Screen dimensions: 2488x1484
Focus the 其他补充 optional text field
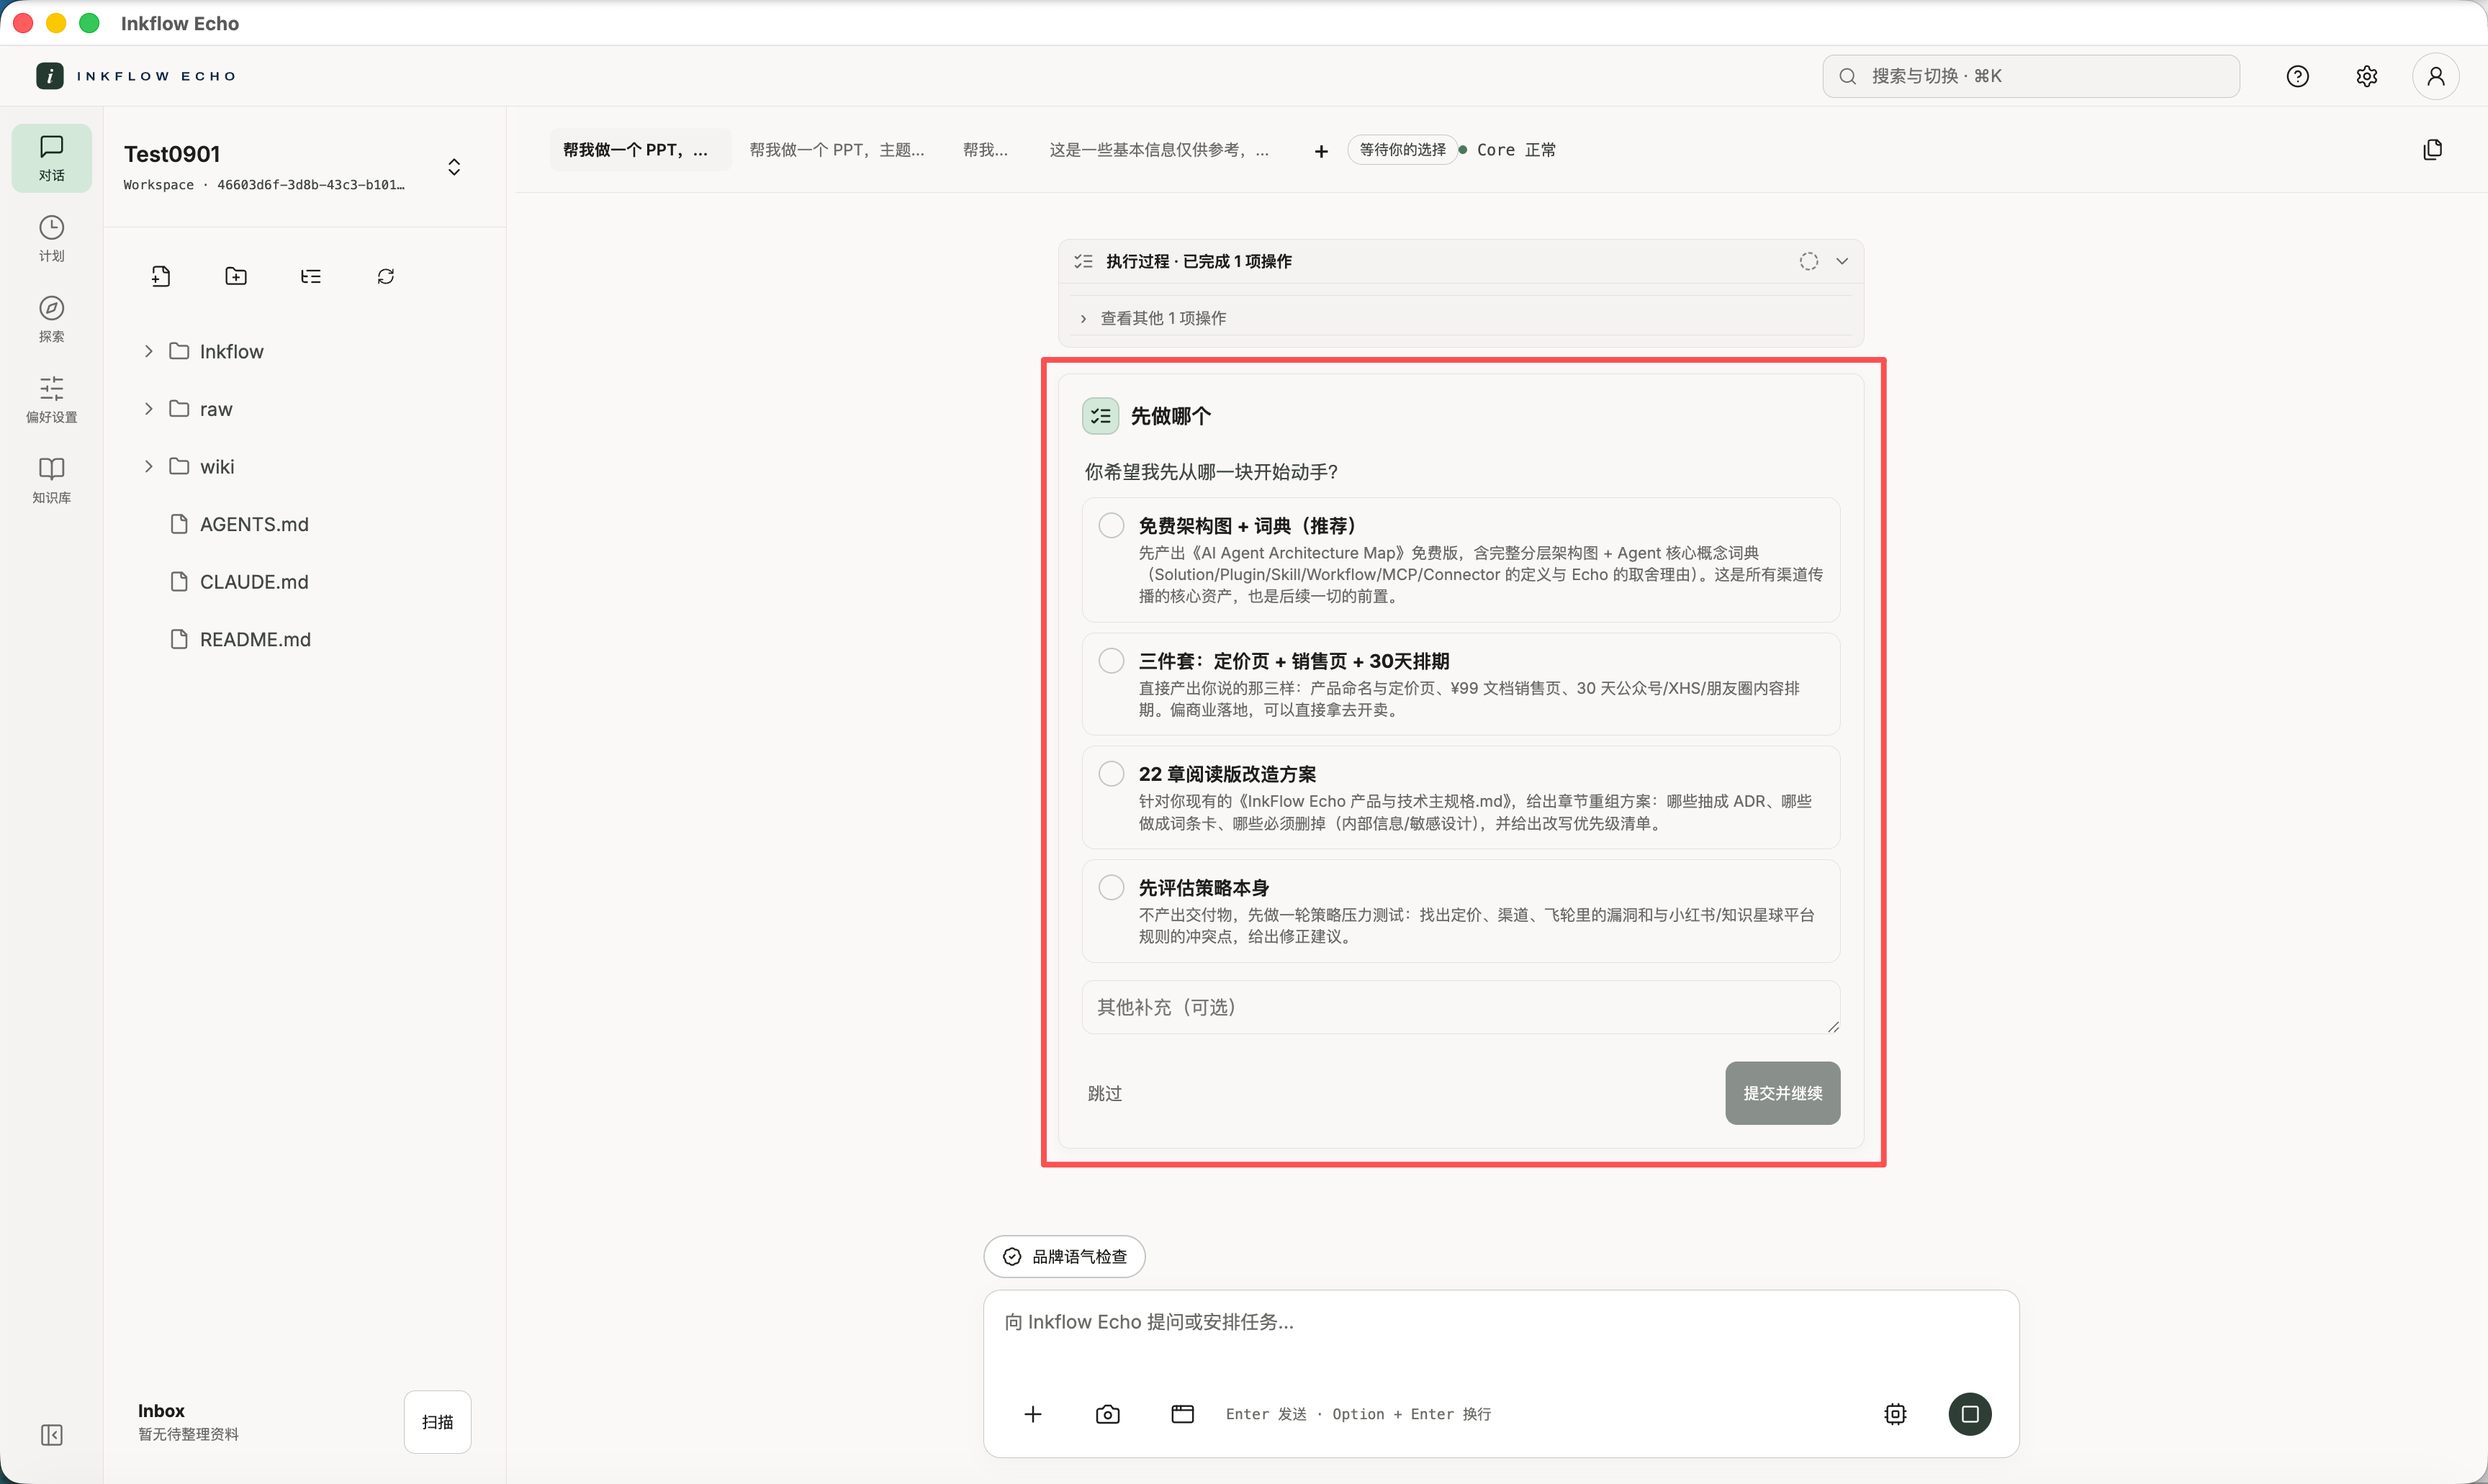point(1461,1007)
